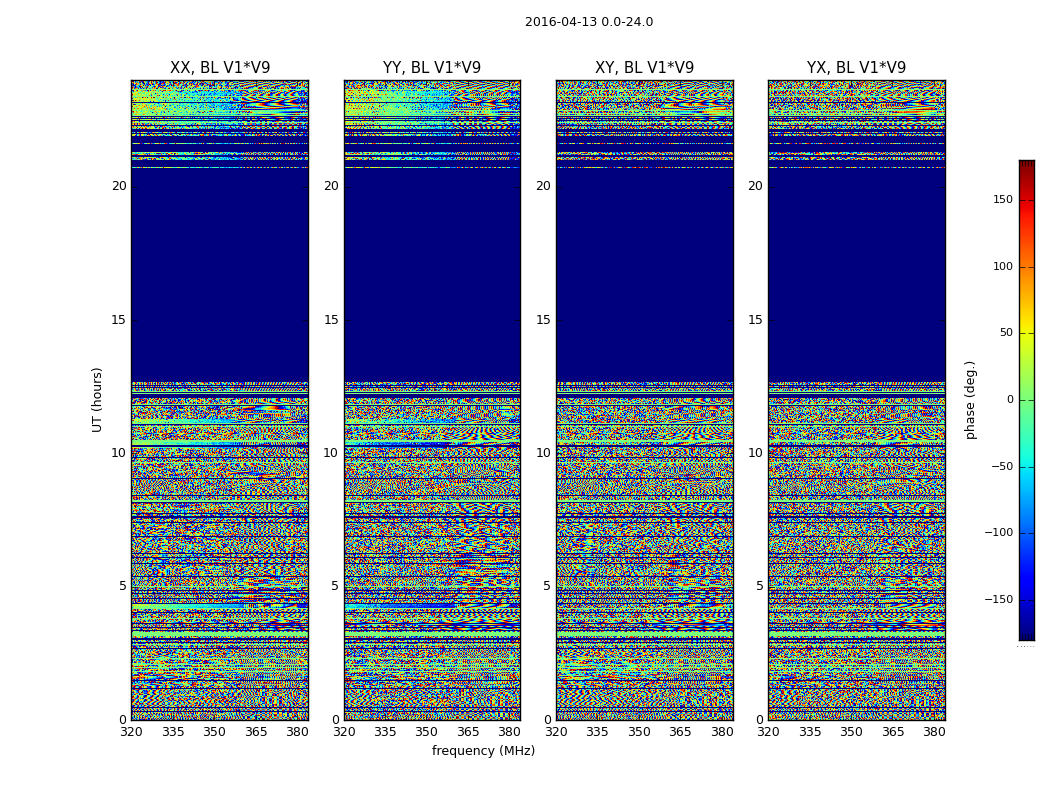Click the red top end of the colorbar
Image resolution: width=1050 pixels, height=800 pixels.
(x=1026, y=166)
